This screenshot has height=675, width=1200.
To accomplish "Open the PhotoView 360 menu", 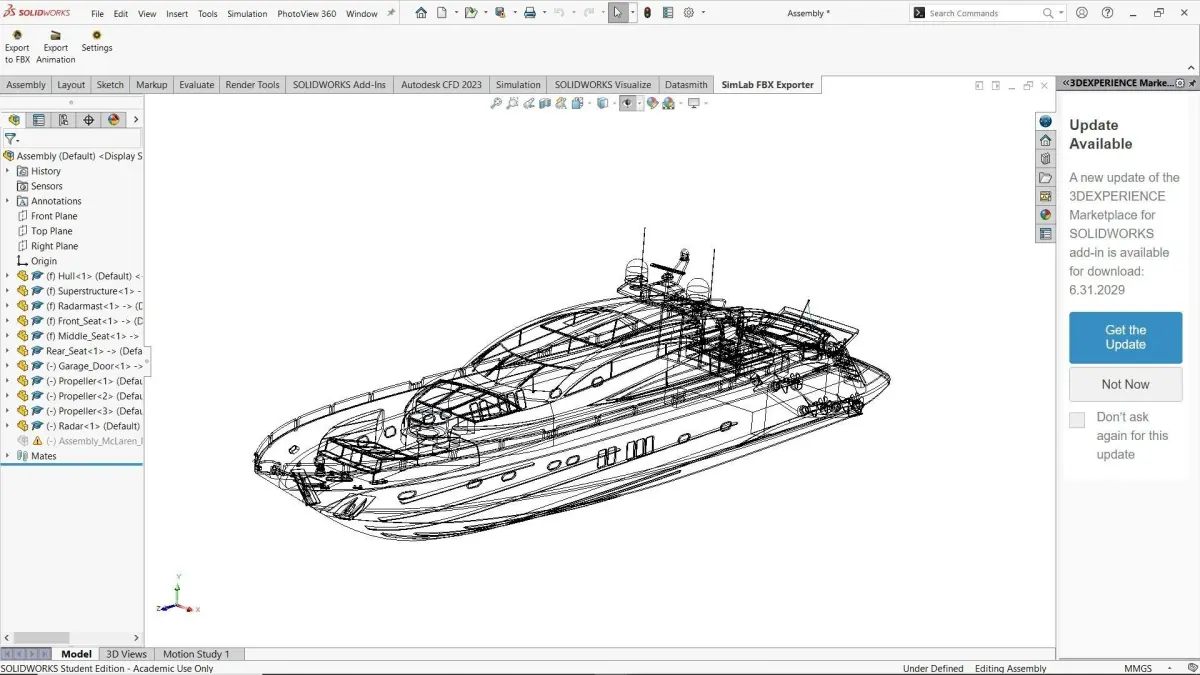I will click(306, 14).
